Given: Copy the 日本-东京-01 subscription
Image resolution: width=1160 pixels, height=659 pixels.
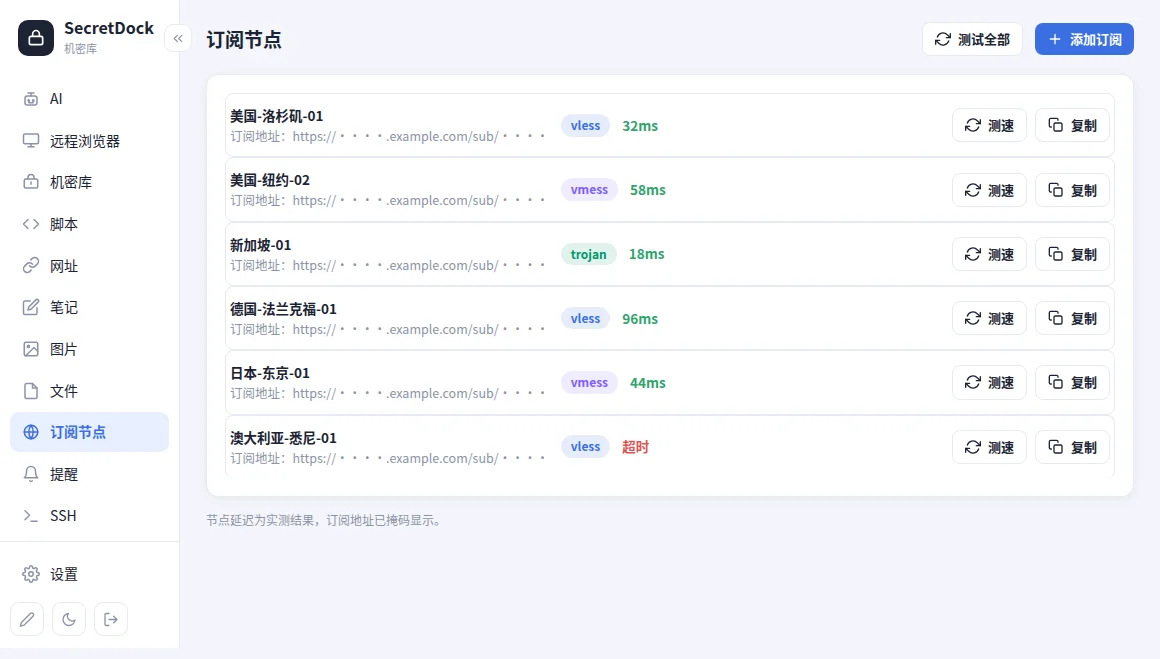Looking at the screenshot, I should 1072,382.
